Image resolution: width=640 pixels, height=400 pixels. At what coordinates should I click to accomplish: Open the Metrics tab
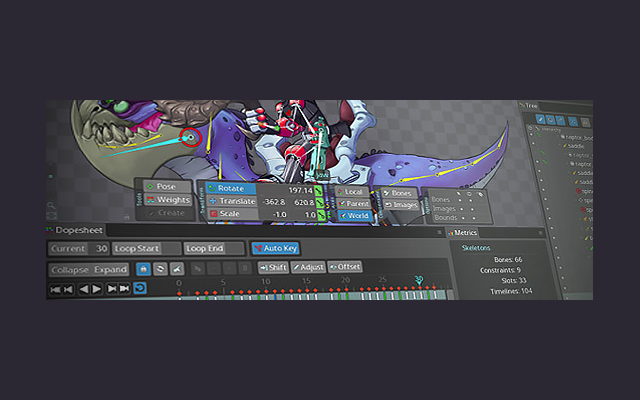coord(462,232)
